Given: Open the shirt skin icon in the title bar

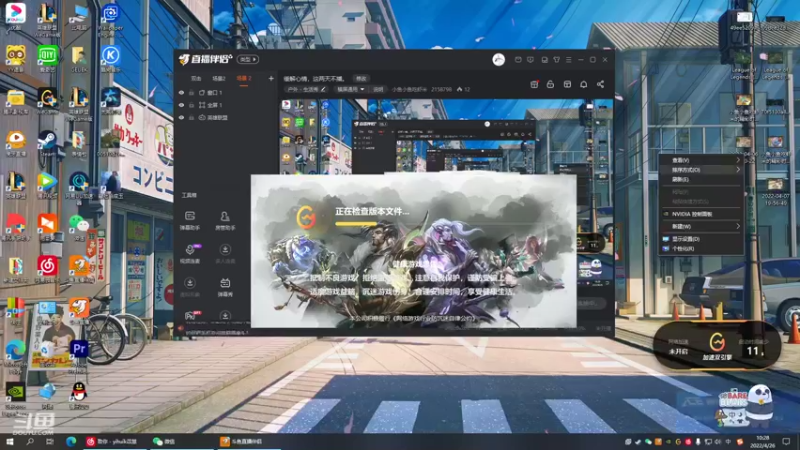Looking at the screenshot, I should [557, 60].
